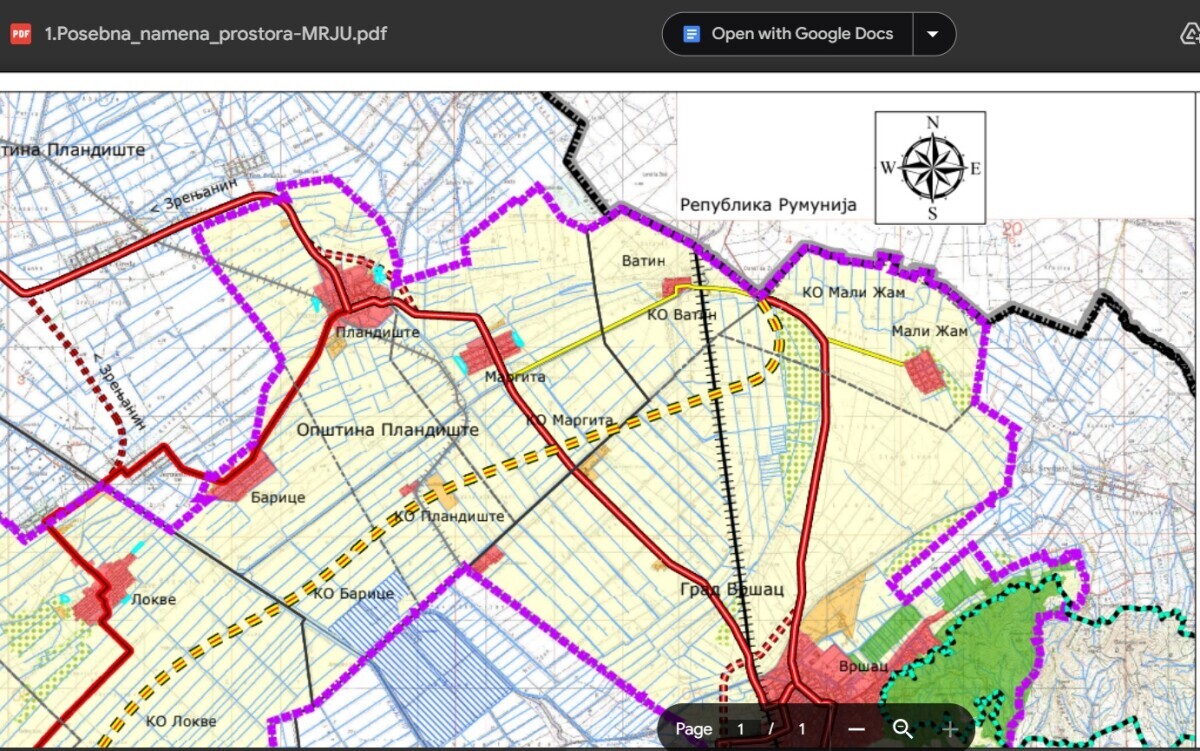Click the magnifier reset zoom icon
1200x751 pixels.
click(903, 729)
